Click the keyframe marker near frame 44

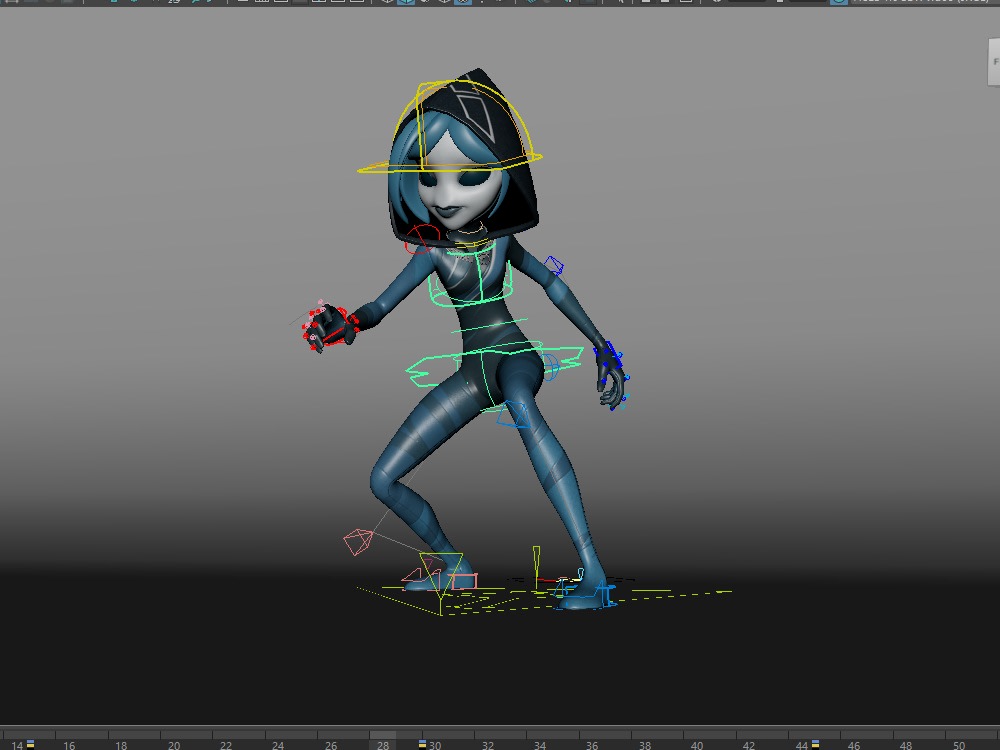(815, 744)
